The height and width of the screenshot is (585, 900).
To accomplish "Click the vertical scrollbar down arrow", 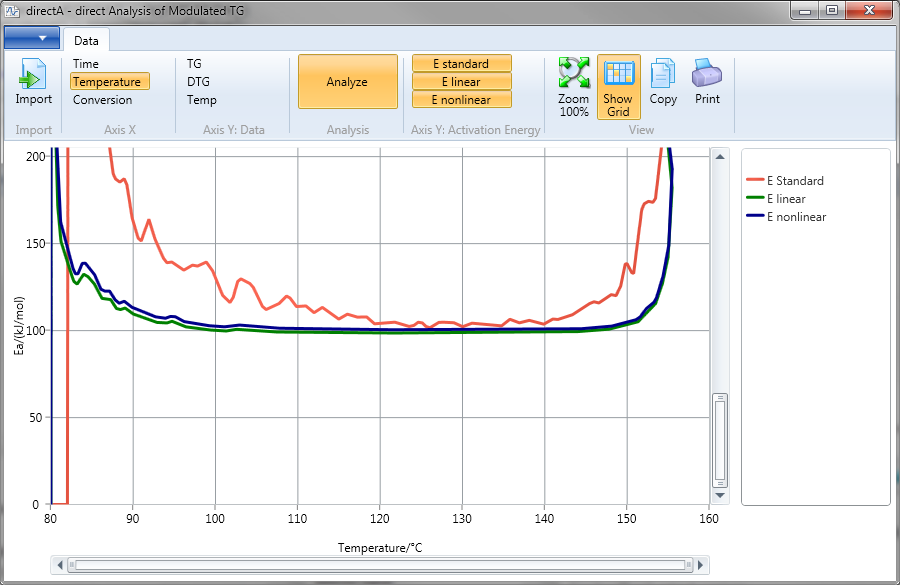I will [x=720, y=495].
